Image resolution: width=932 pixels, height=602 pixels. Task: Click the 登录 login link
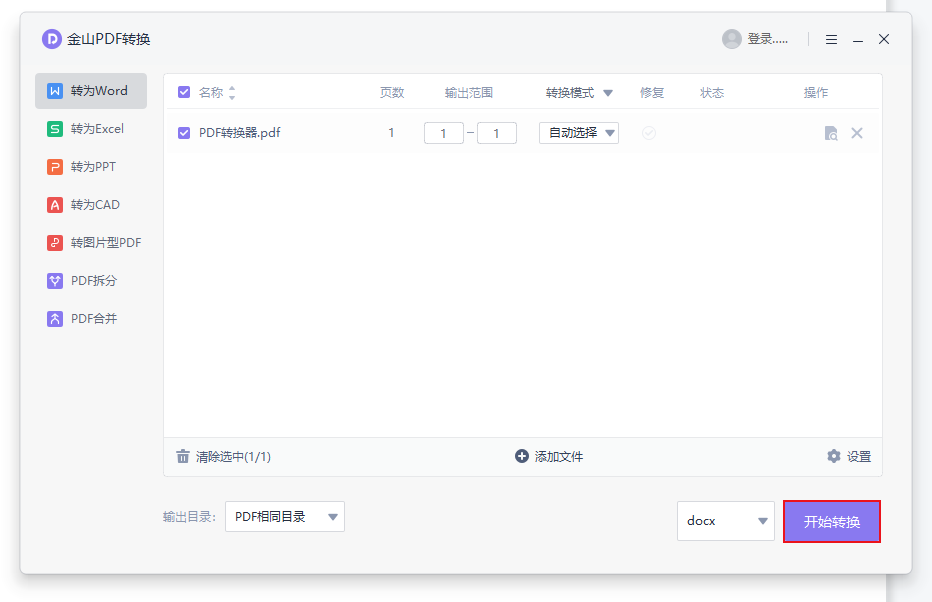(x=767, y=39)
